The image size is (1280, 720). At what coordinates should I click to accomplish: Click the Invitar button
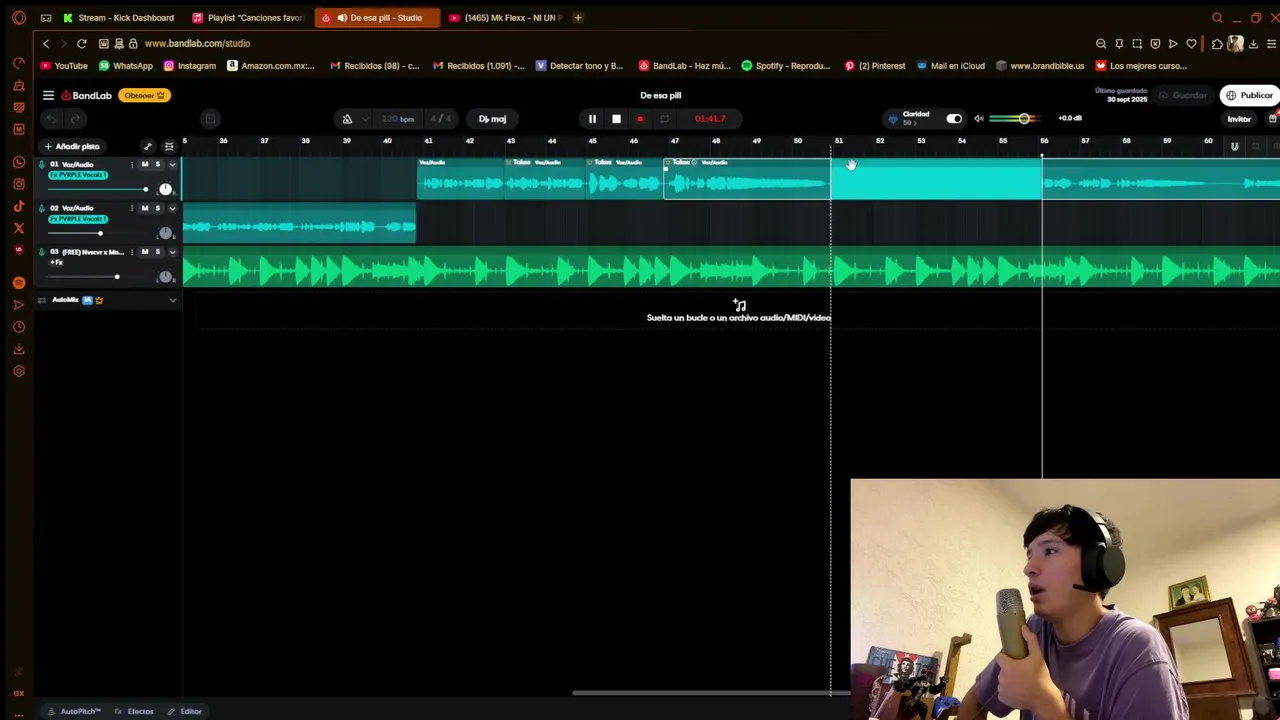1239,119
